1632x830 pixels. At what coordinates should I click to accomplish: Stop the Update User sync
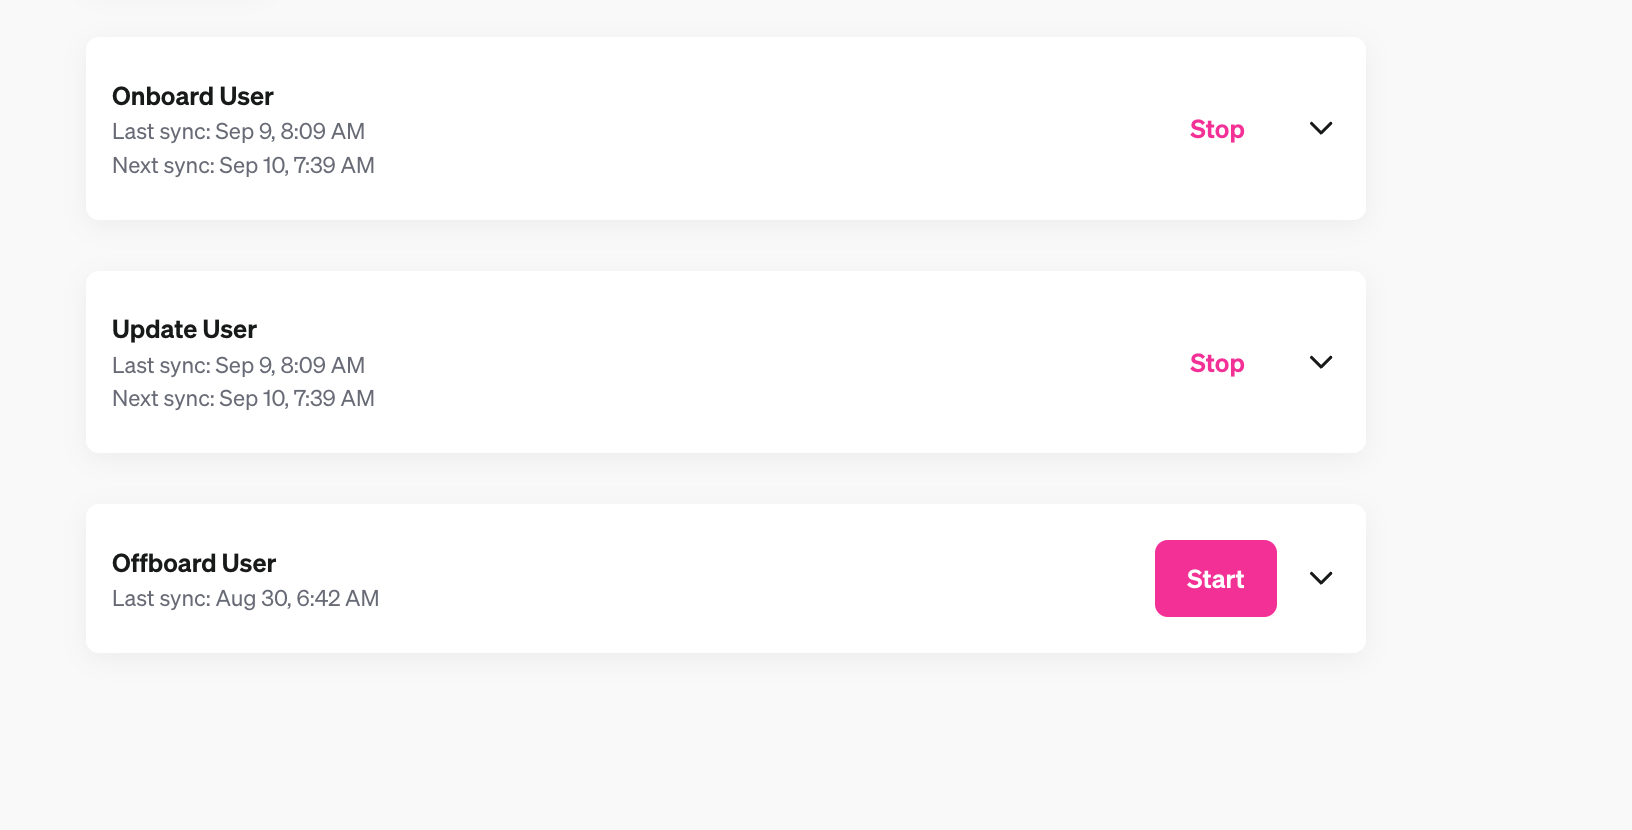[x=1216, y=363]
